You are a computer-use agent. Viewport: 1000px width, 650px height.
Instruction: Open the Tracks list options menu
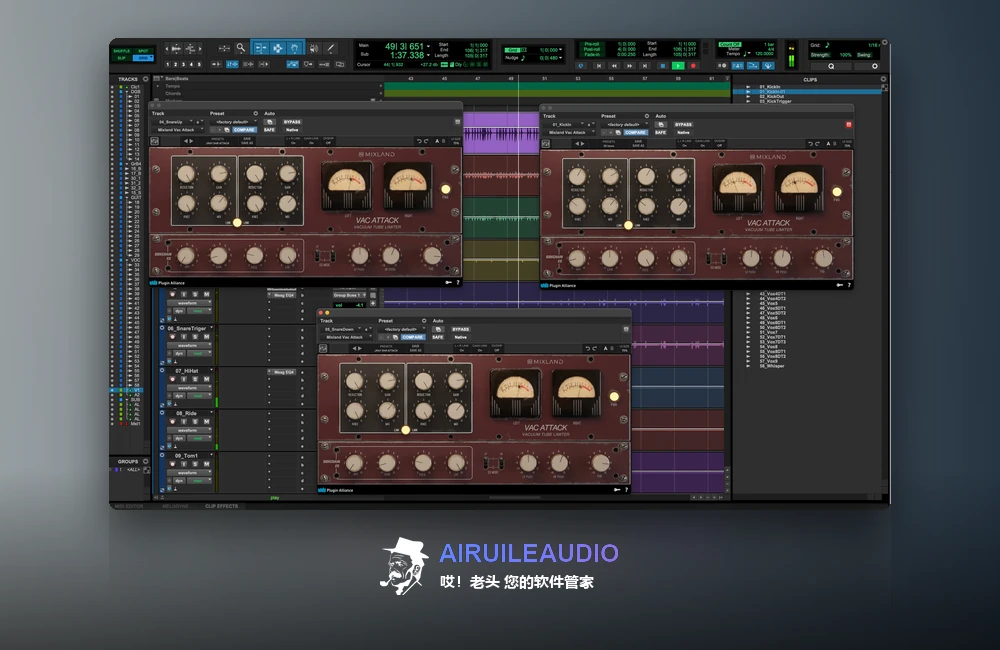(145, 79)
